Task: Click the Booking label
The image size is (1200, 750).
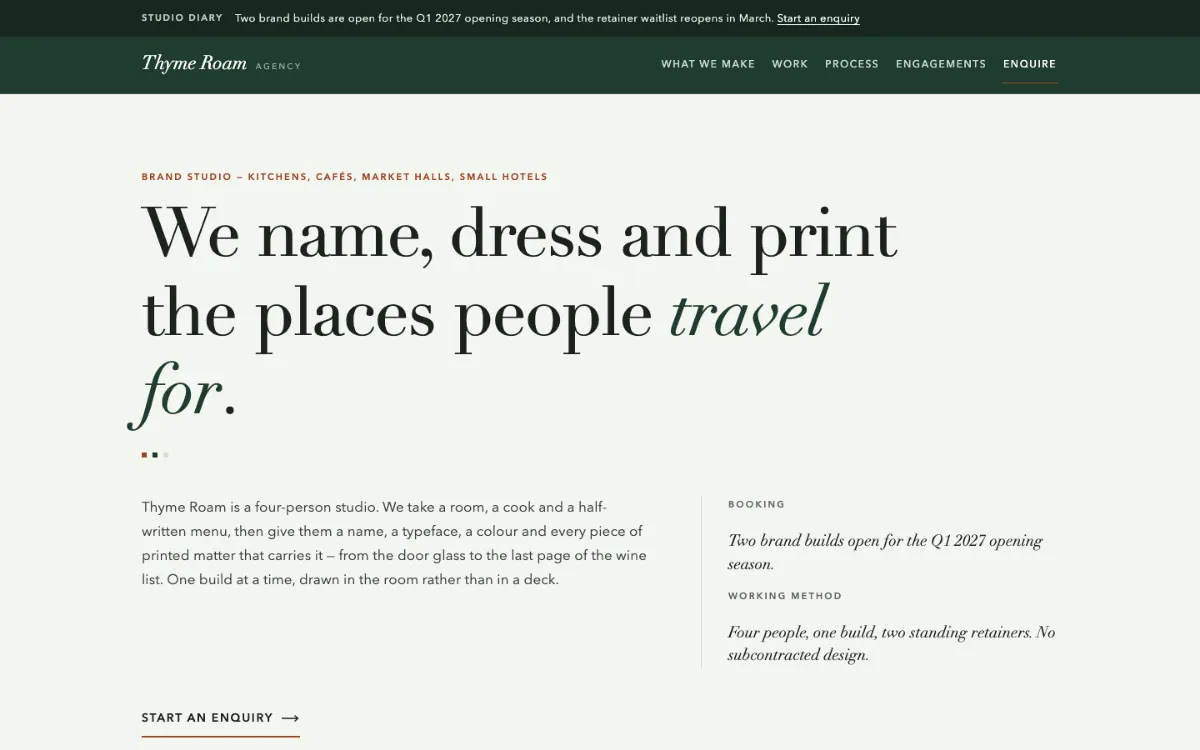Action: pyautogui.click(x=756, y=505)
